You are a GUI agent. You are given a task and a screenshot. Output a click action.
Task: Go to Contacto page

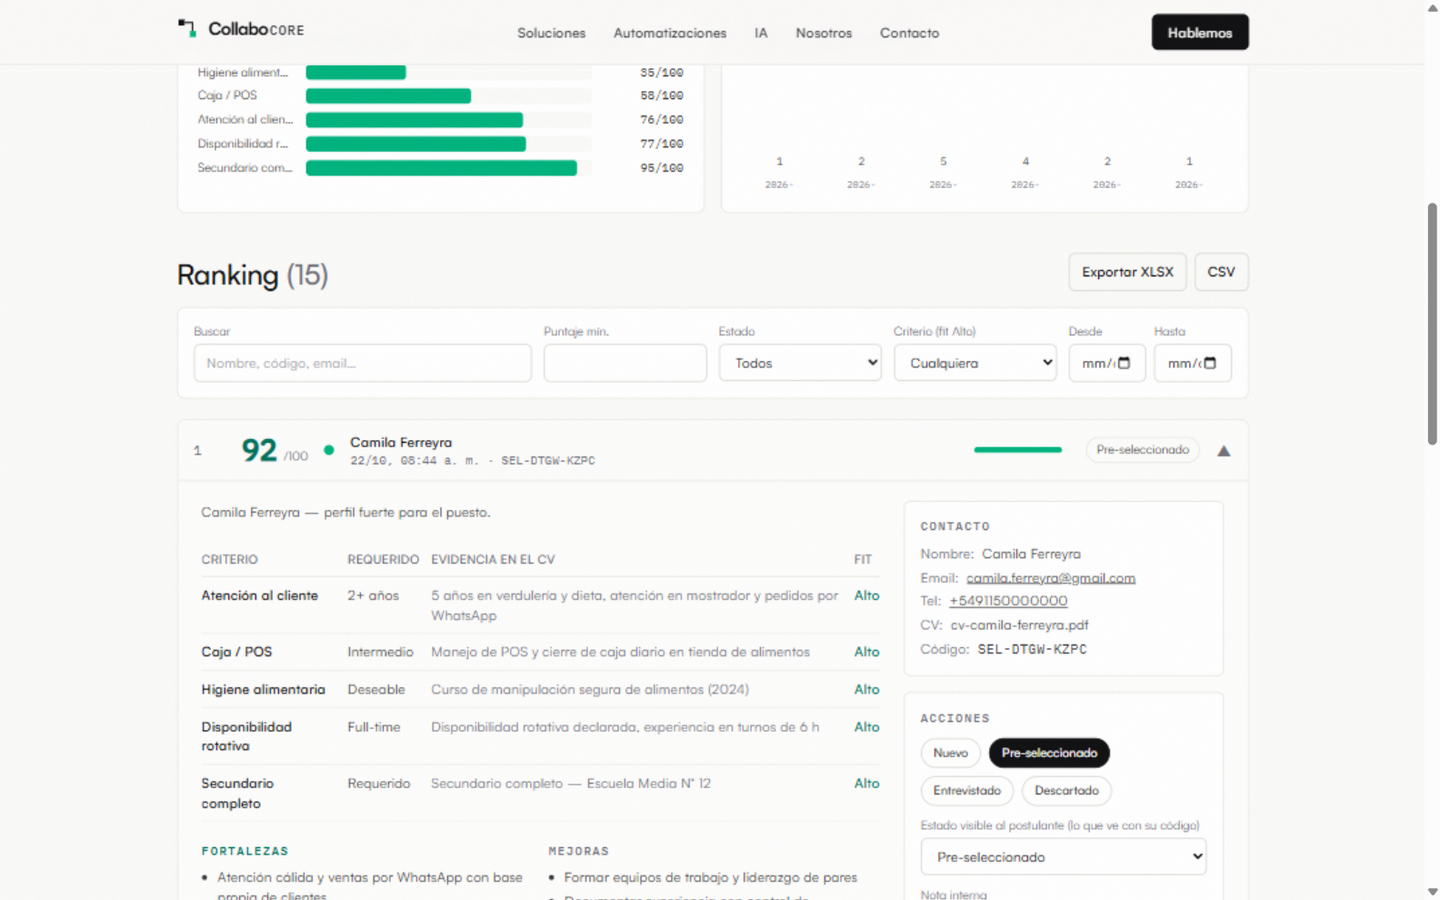tap(909, 33)
